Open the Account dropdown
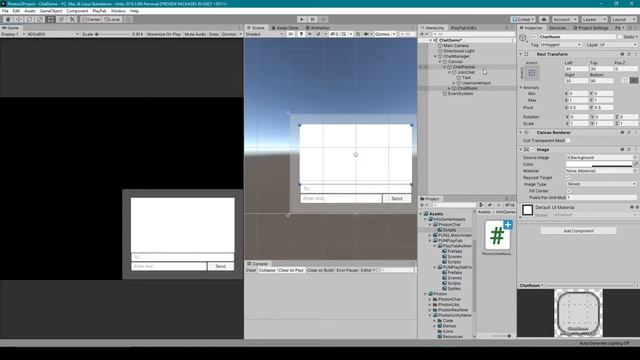The width and height of the screenshot is (640, 360). (x=564, y=19)
